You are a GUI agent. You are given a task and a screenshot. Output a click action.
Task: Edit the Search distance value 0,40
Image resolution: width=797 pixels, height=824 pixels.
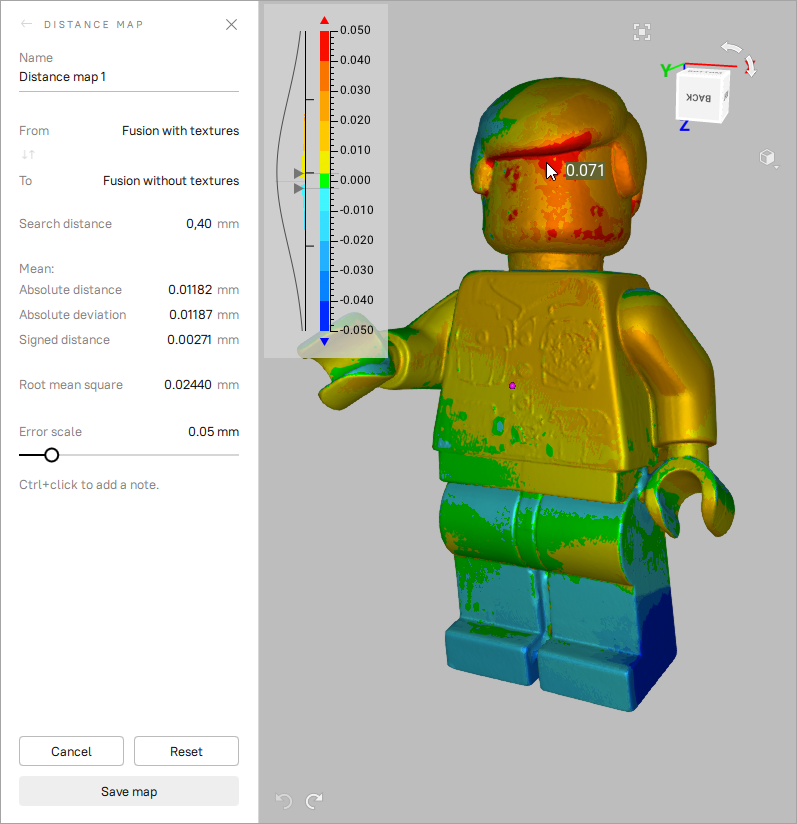(199, 223)
